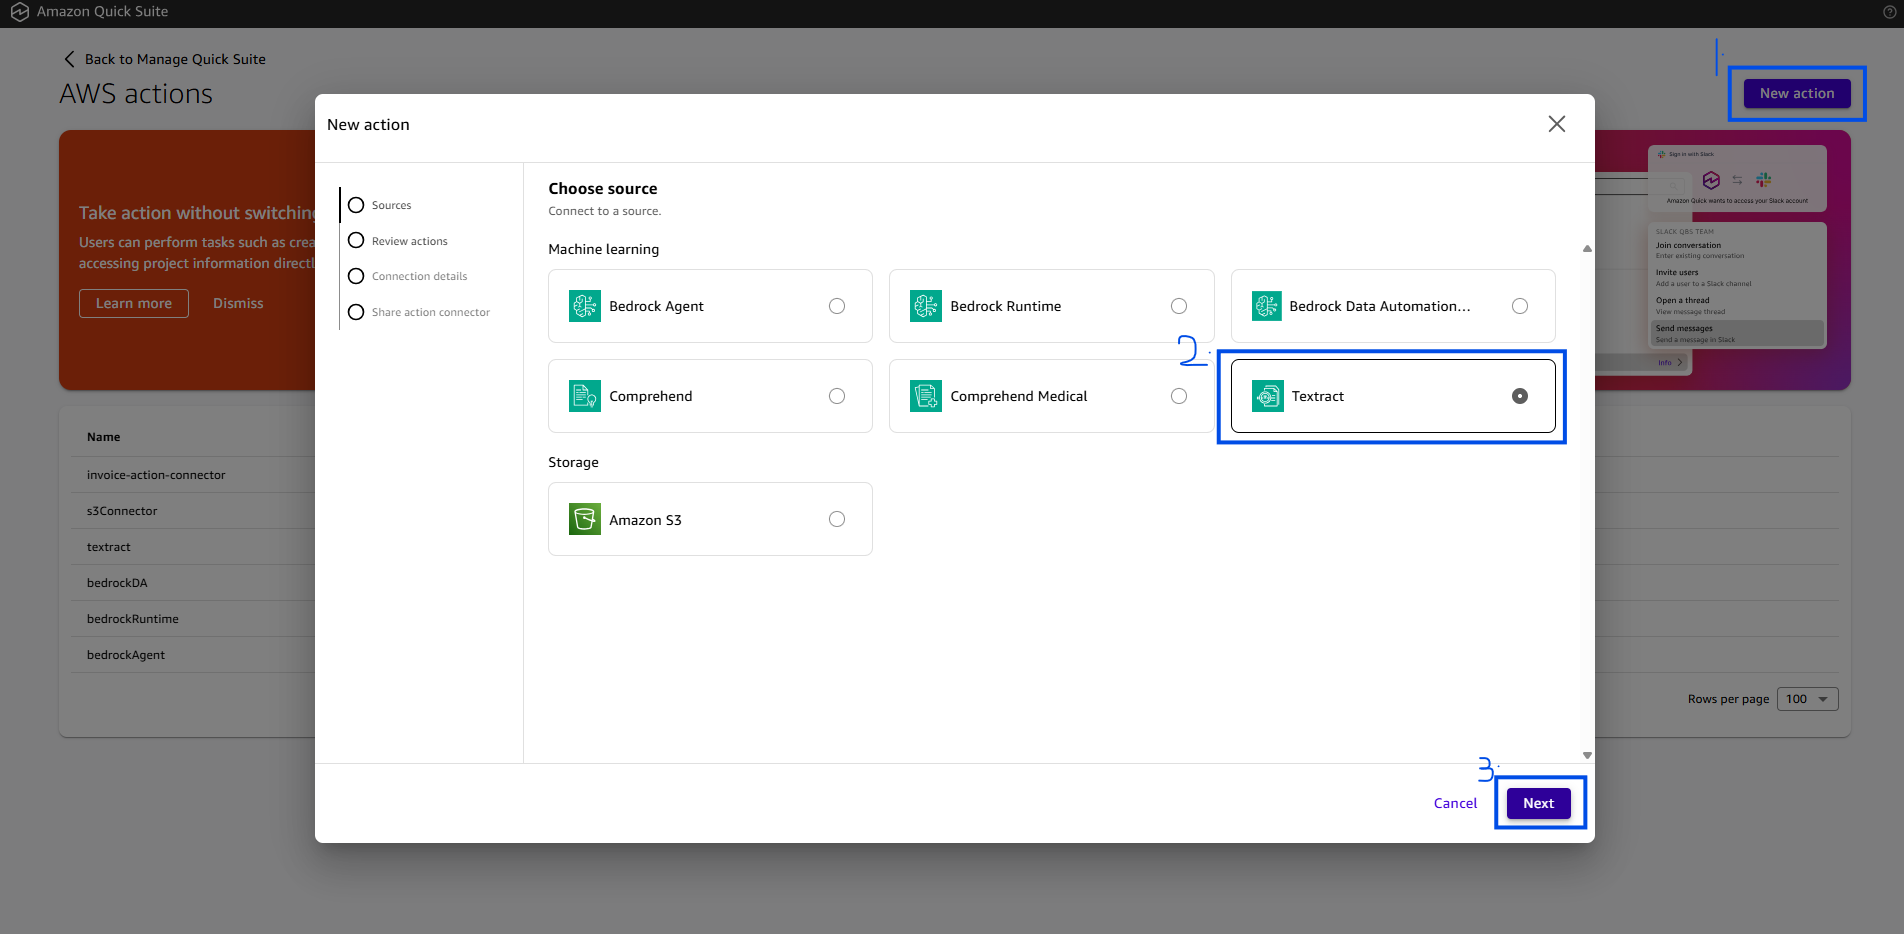This screenshot has width=1904, height=934.
Task: Click the Machine learning section heading
Action: [603, 249]
